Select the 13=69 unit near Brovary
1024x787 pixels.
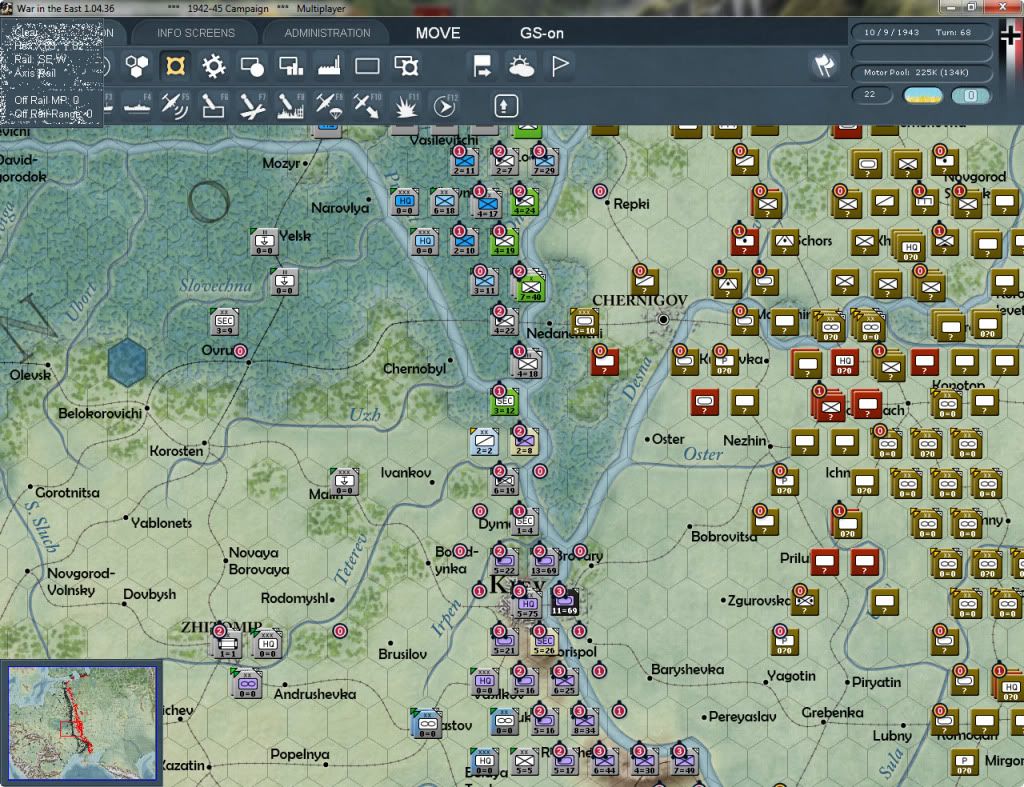coord(544,563)
